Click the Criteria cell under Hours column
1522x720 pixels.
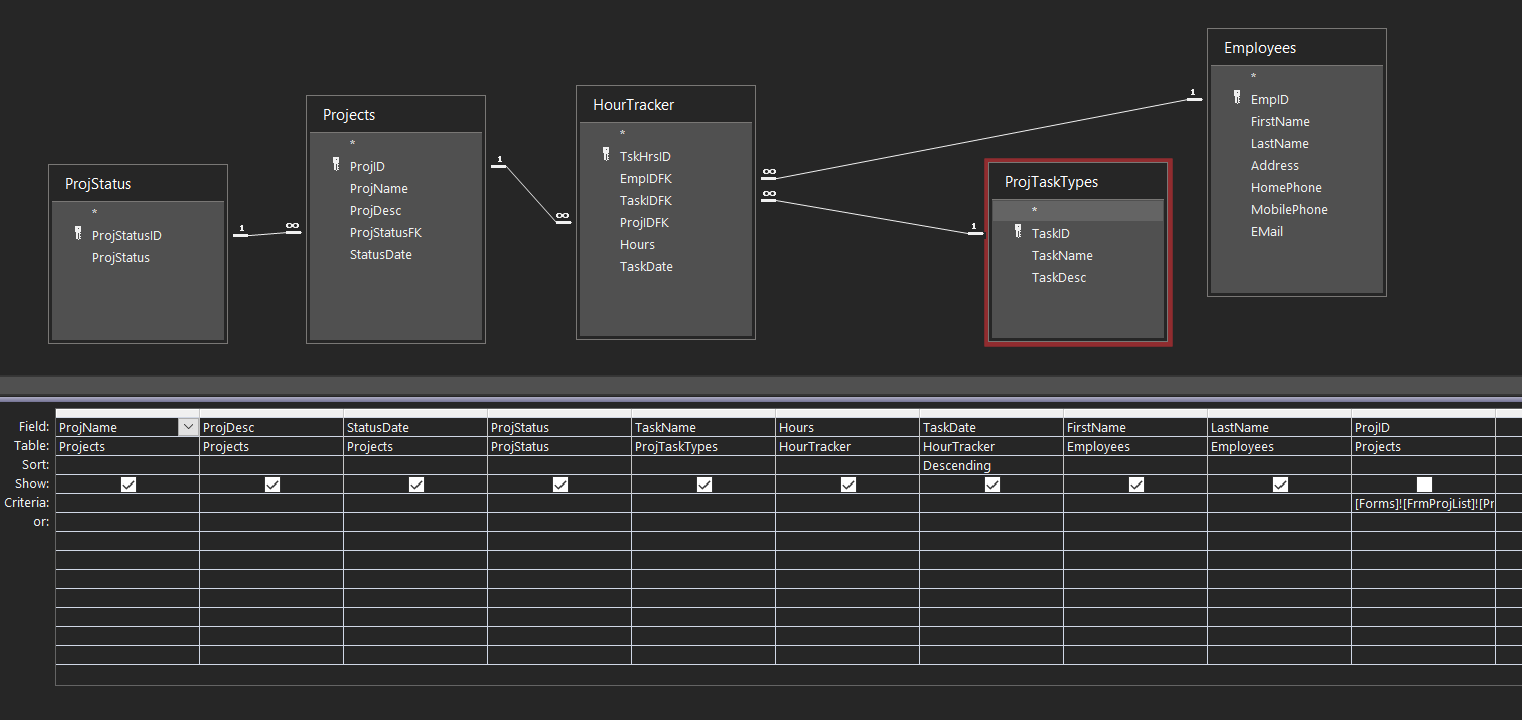coord(848,503)
